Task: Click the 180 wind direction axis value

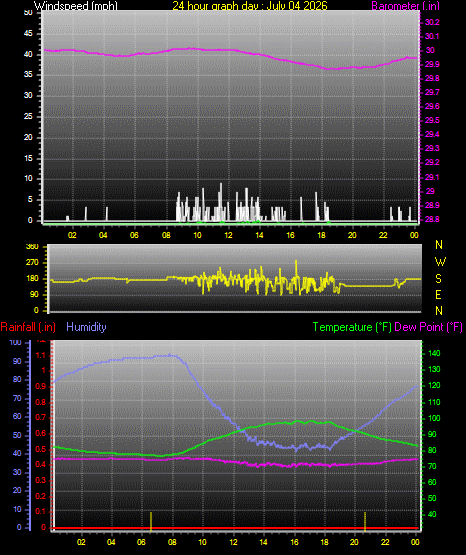Action: 32,279
